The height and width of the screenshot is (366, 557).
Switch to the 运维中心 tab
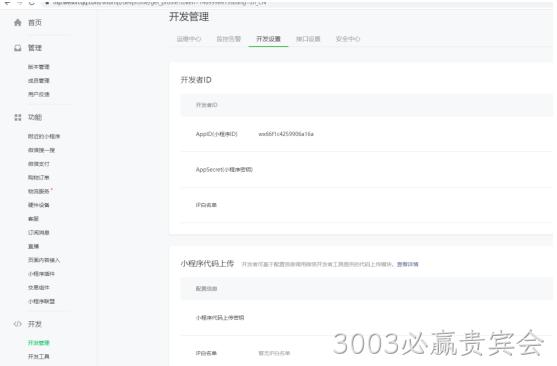[x=189, y=39]
